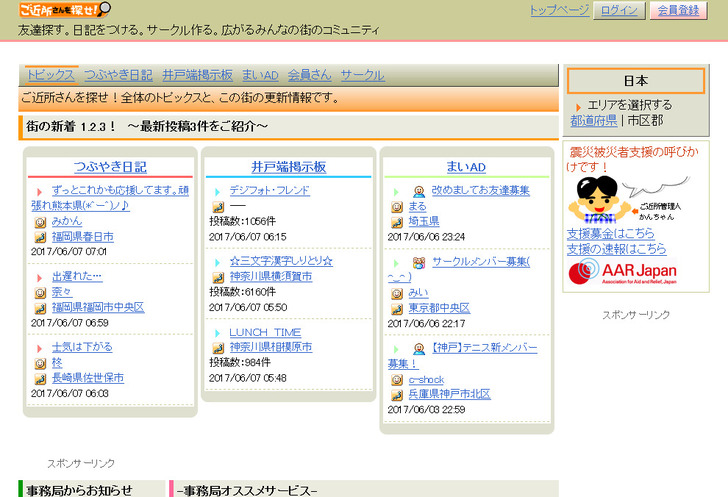Click the arrow marker before LUNCH TIME
Screen dimensions: 728x497
click(217, 333)
